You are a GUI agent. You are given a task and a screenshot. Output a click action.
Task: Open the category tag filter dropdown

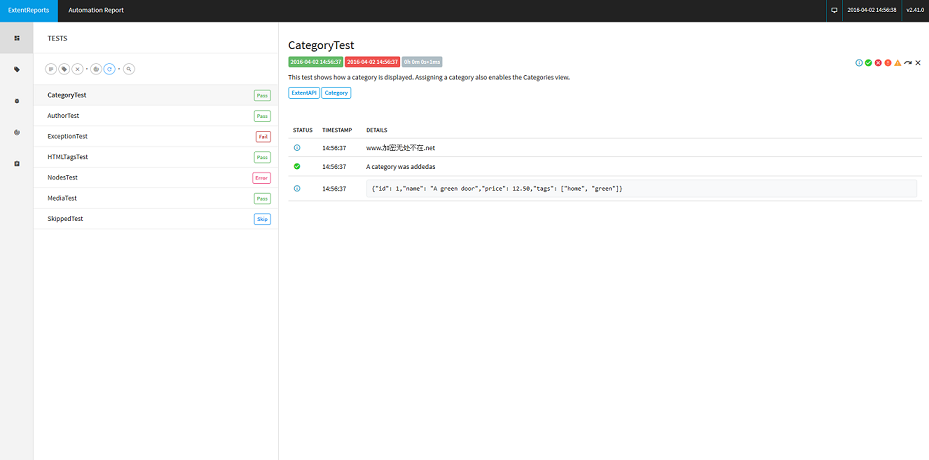pyautogui.click(x=64, y=69)
